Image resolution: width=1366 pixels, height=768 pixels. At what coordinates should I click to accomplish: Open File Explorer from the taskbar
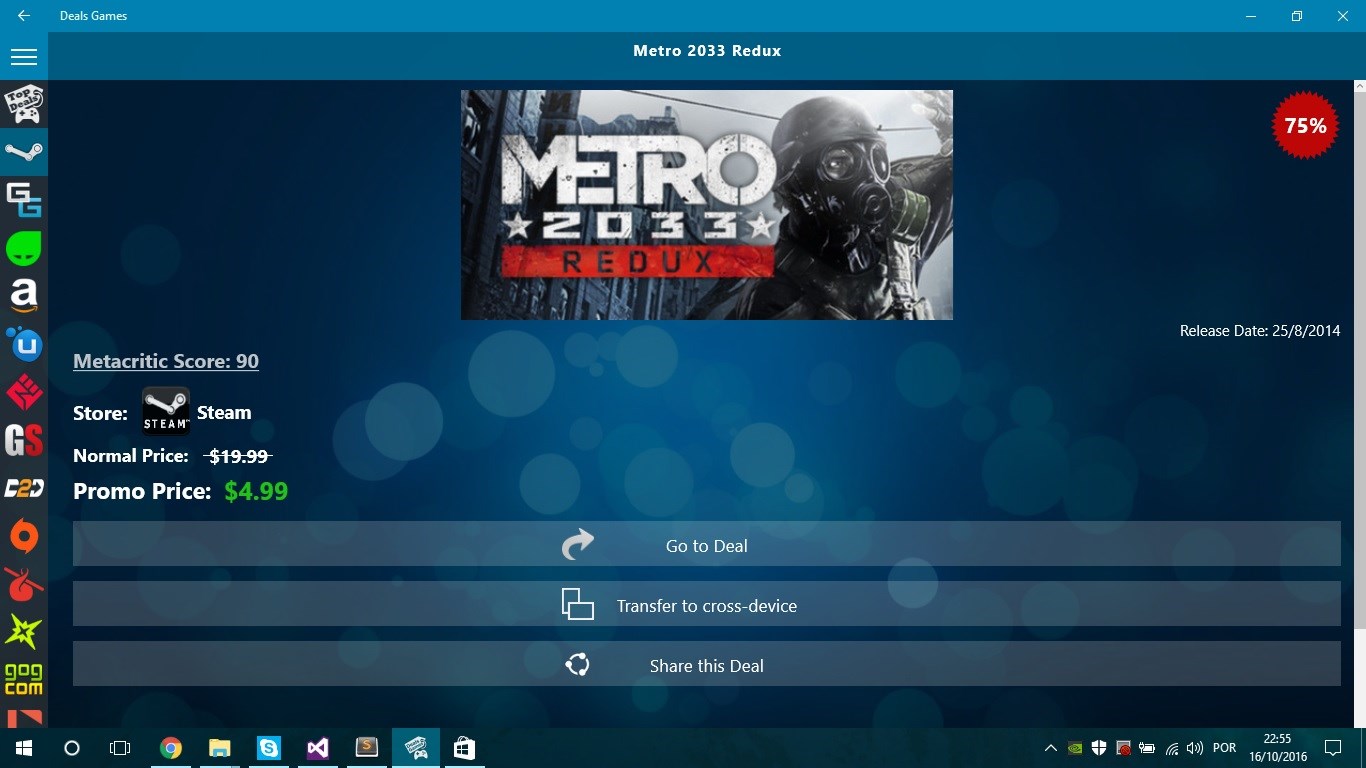tap(219, 748)
